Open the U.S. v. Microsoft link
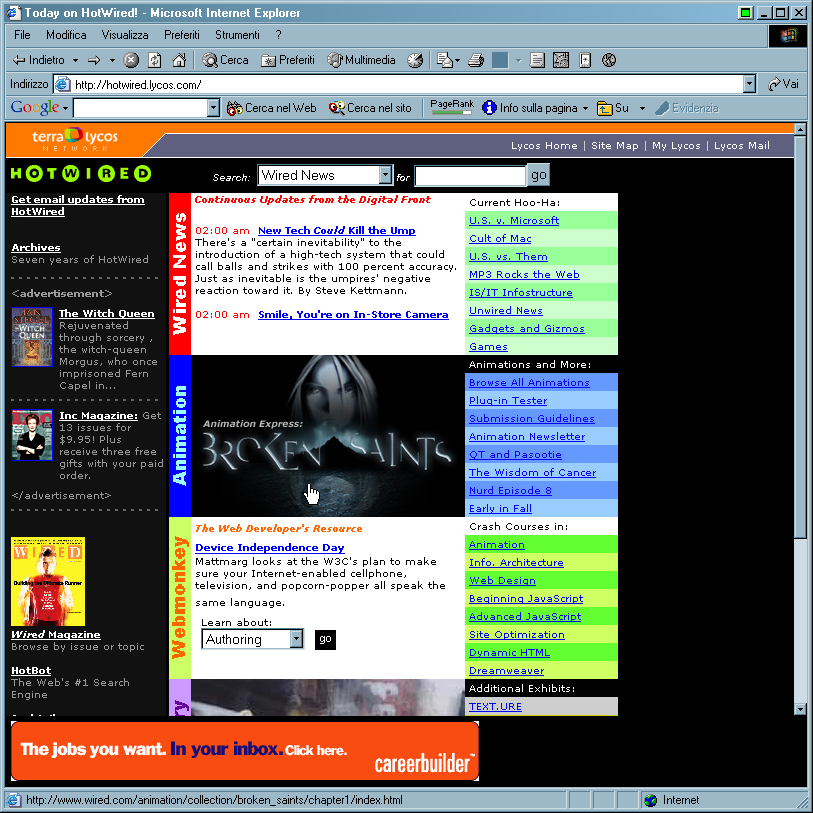The width and height of the screenshot is (813, 813). 514,220
